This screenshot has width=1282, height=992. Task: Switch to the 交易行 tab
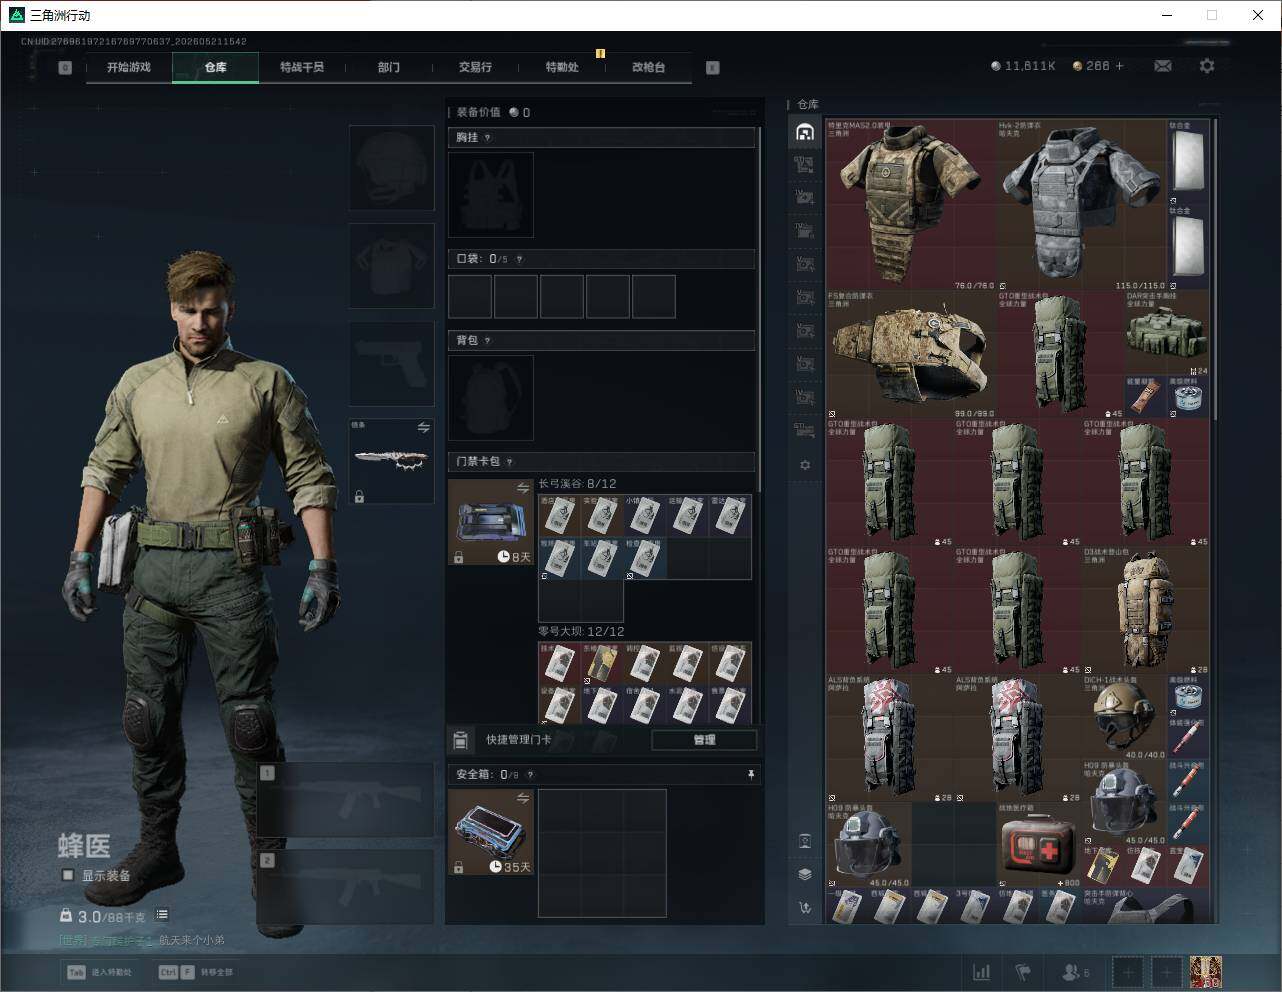point(475,68)
